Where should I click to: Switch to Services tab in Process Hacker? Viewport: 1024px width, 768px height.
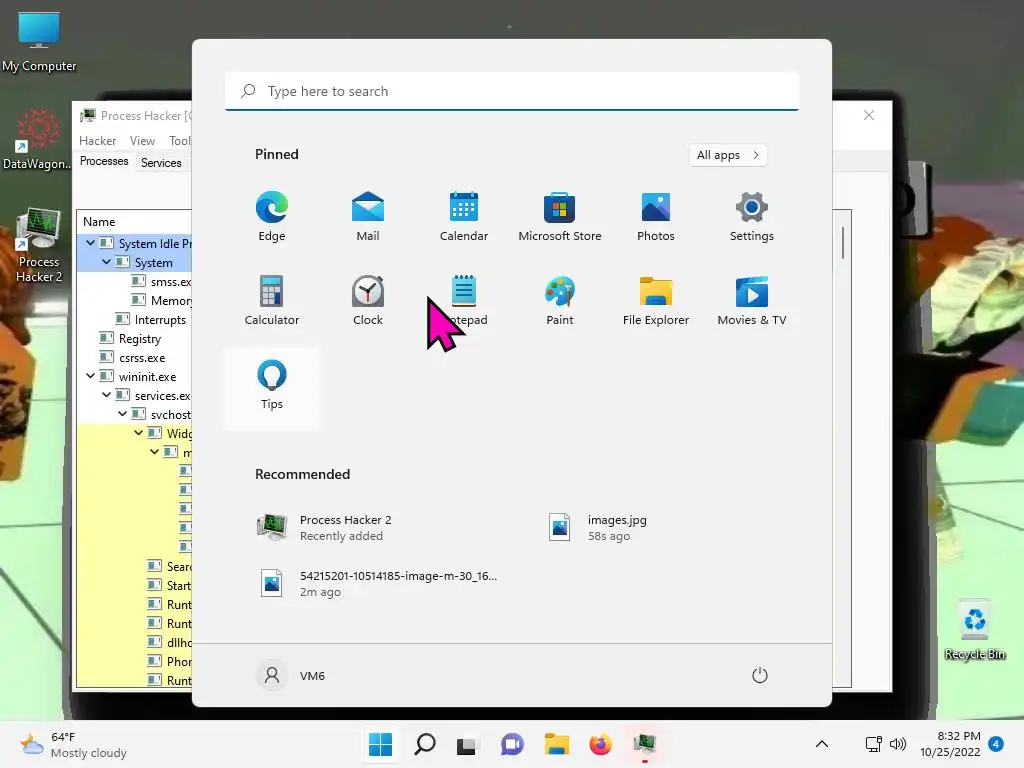[x=161, y=163]
